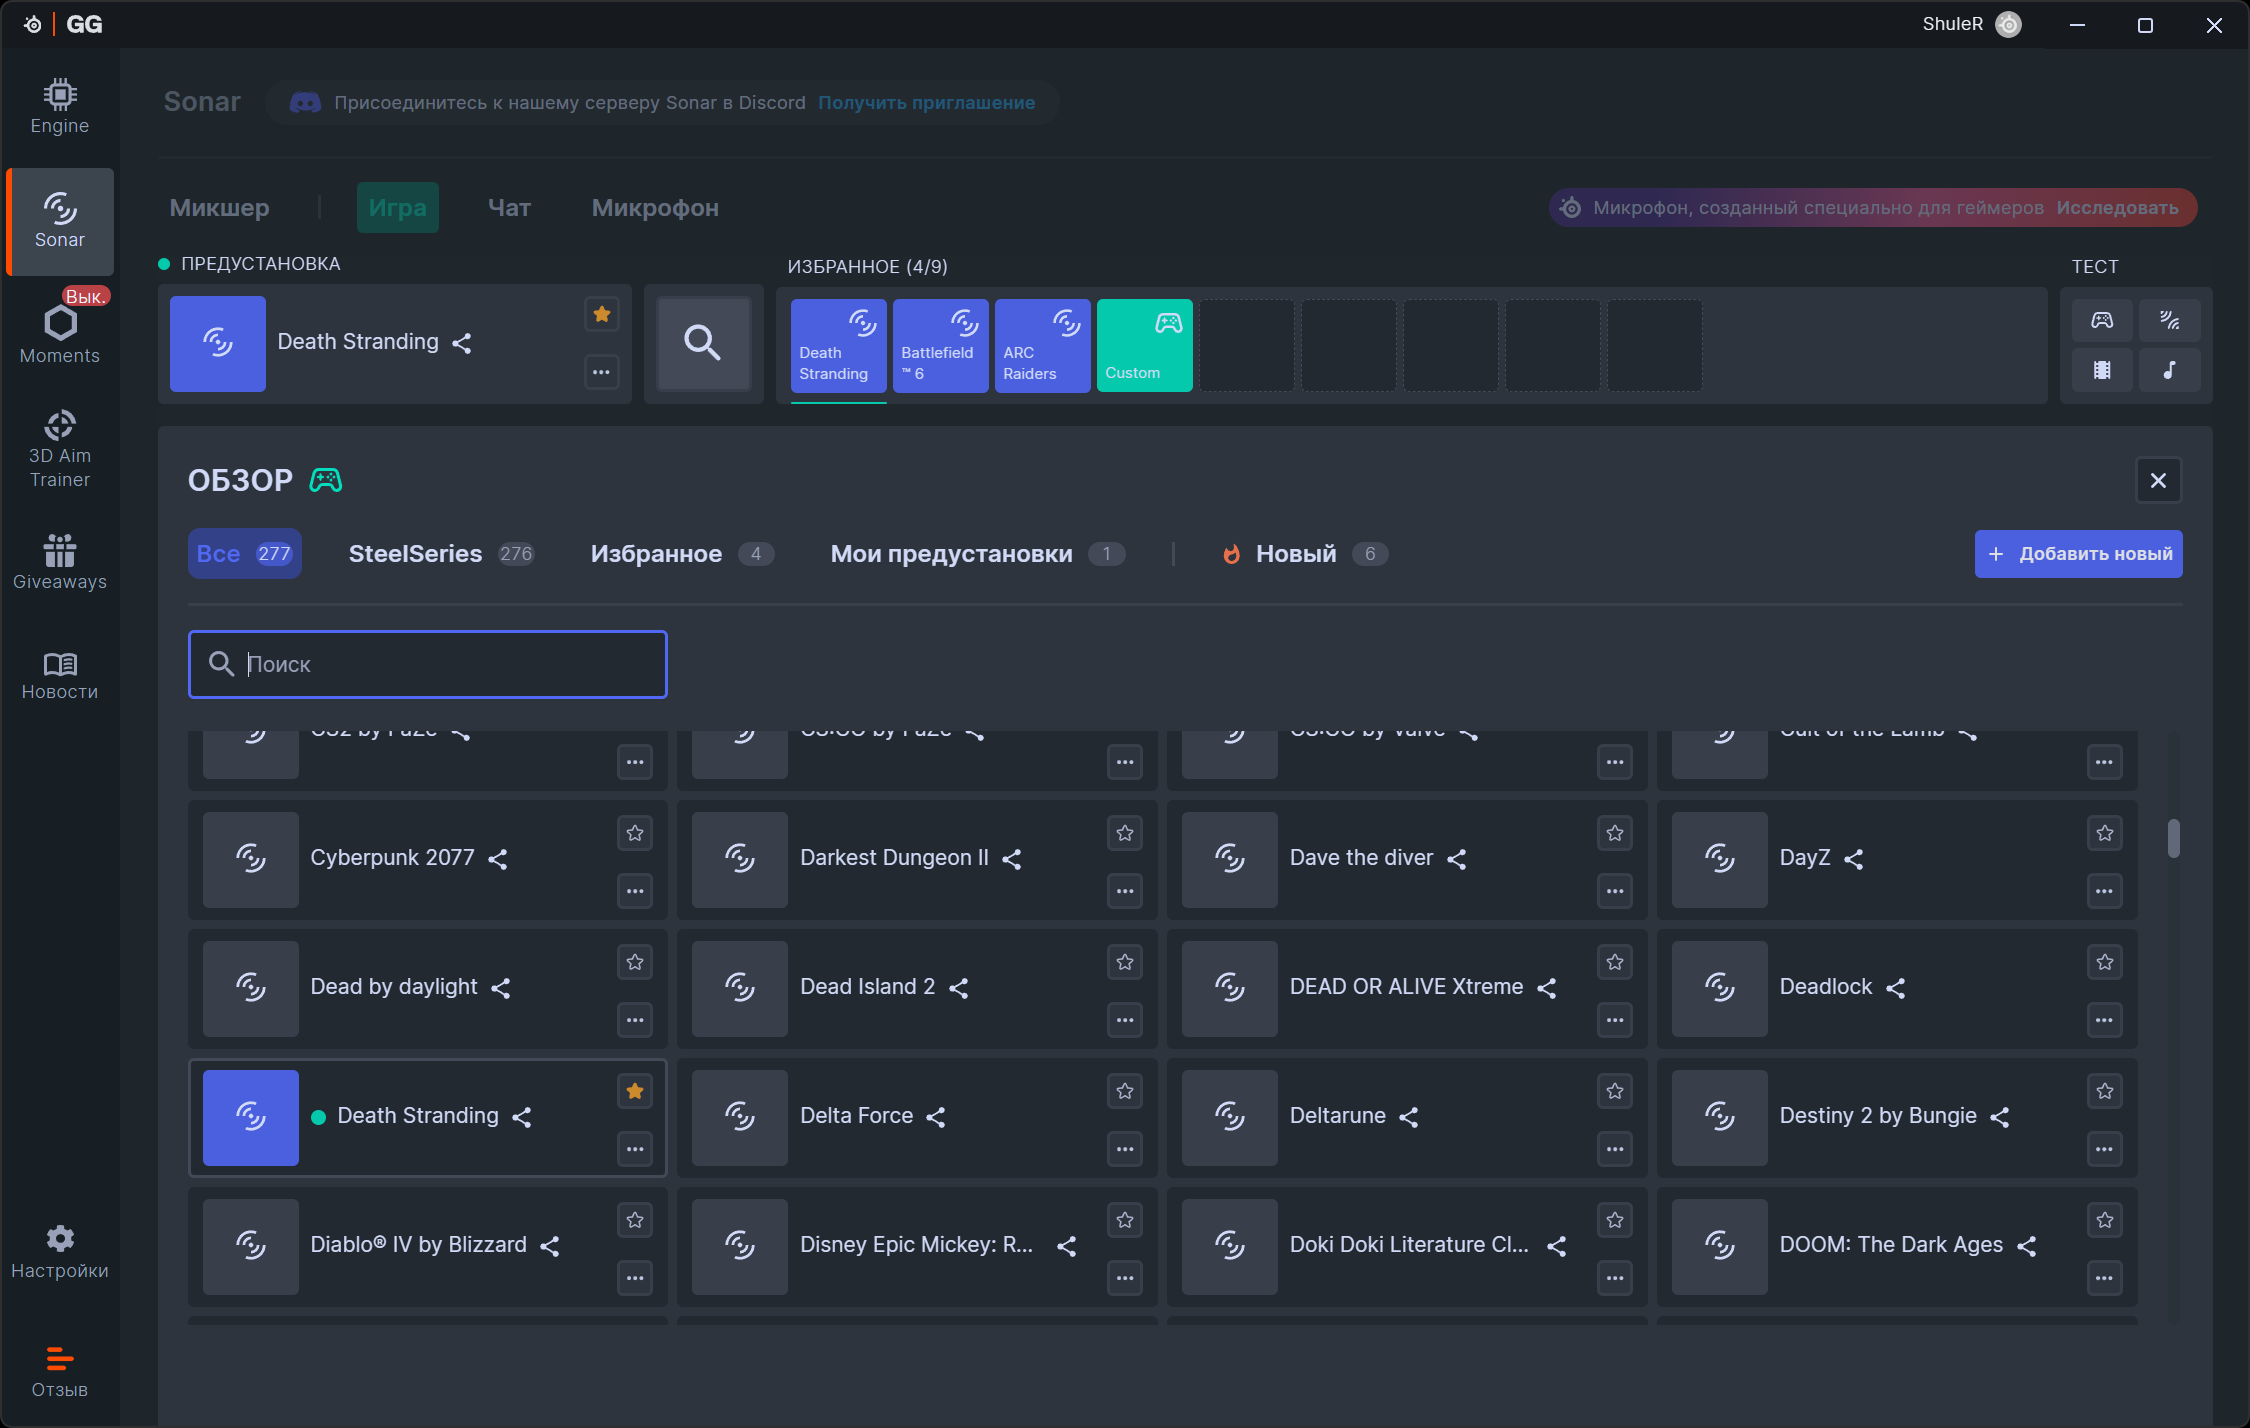
Task: Click the film strip test icon
Action: tap(2102, 370)
